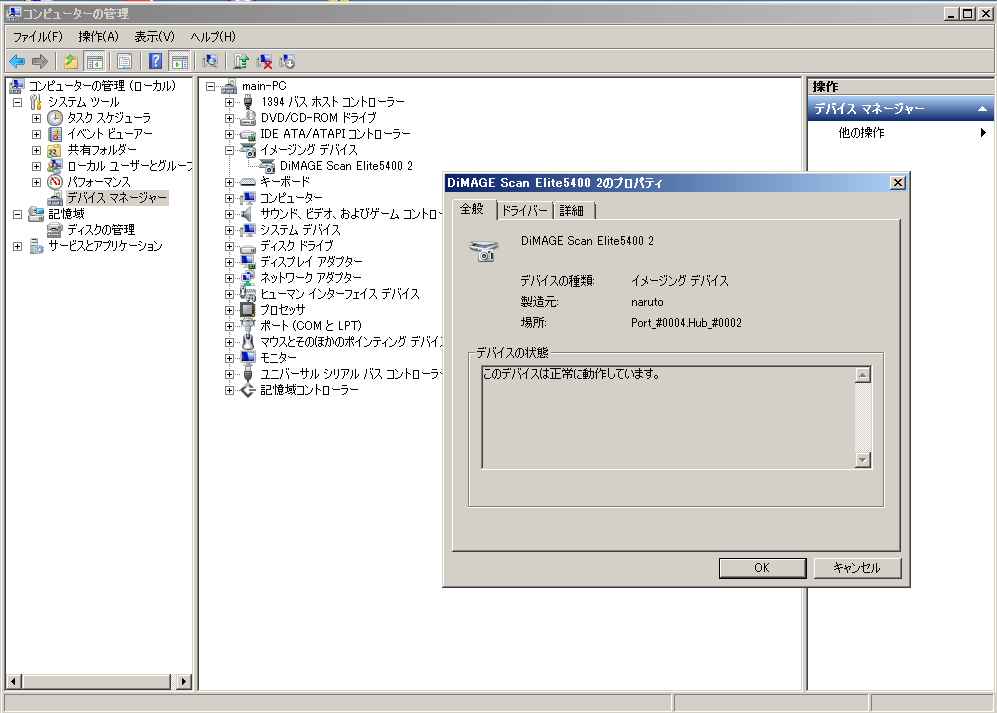Expand the ネットワーク アダプター node
The image size is (997, 713).
(x=229, y=278)
